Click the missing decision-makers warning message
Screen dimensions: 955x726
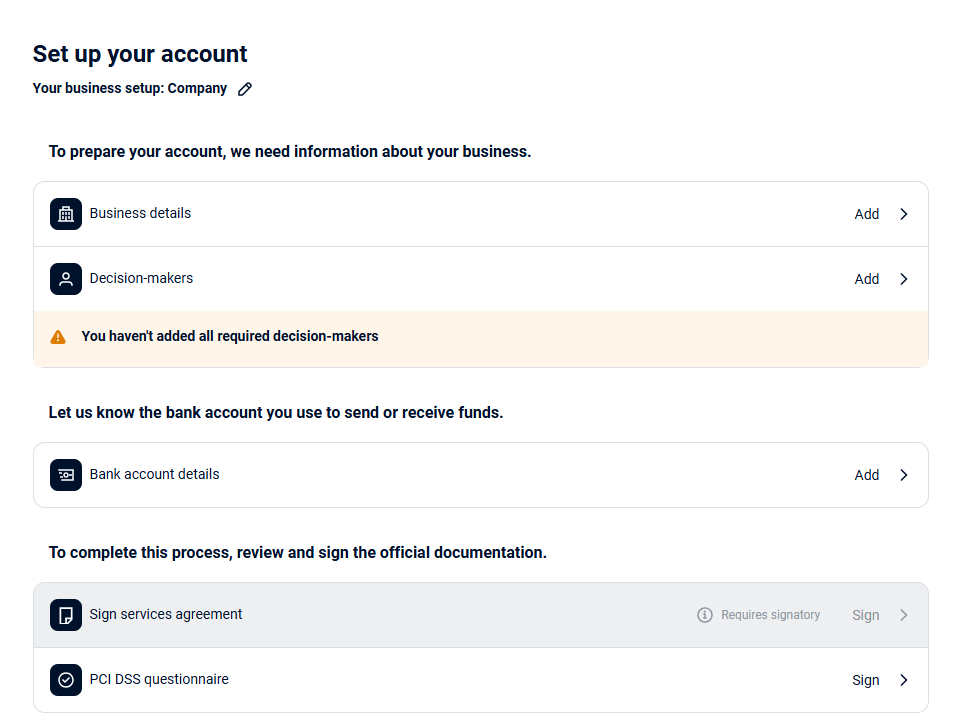pyautogui.click(x=230, y=337)
